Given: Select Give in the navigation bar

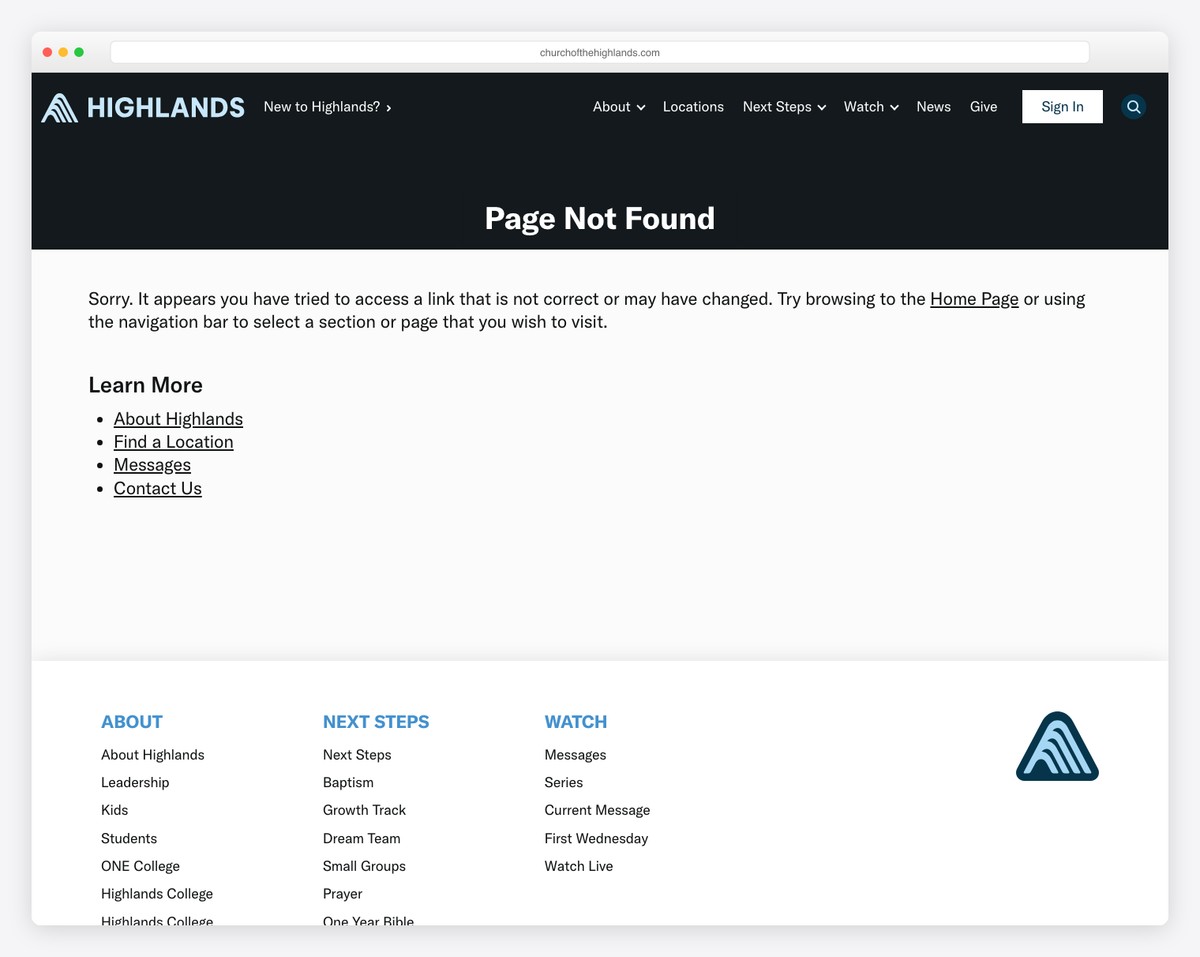Looking at the screenshot, I should click(x=983, y=107).
